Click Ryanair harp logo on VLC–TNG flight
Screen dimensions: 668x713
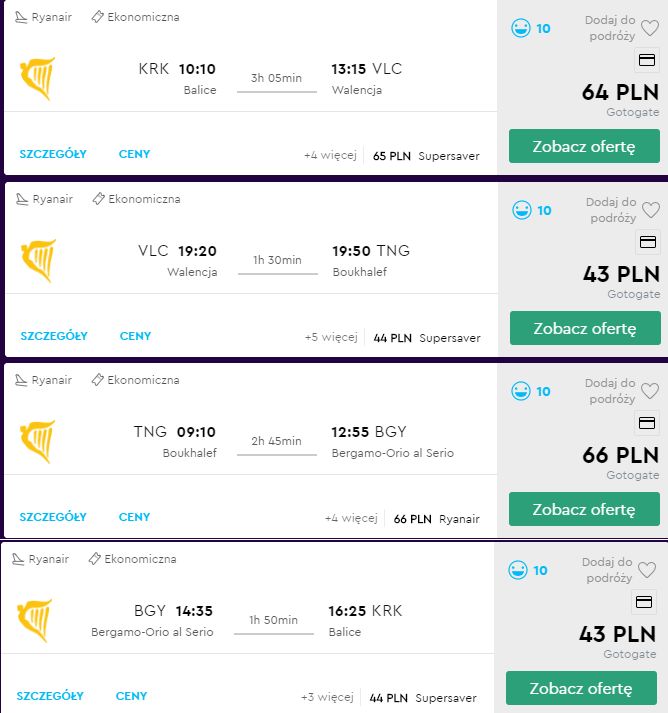coord(39,261)
